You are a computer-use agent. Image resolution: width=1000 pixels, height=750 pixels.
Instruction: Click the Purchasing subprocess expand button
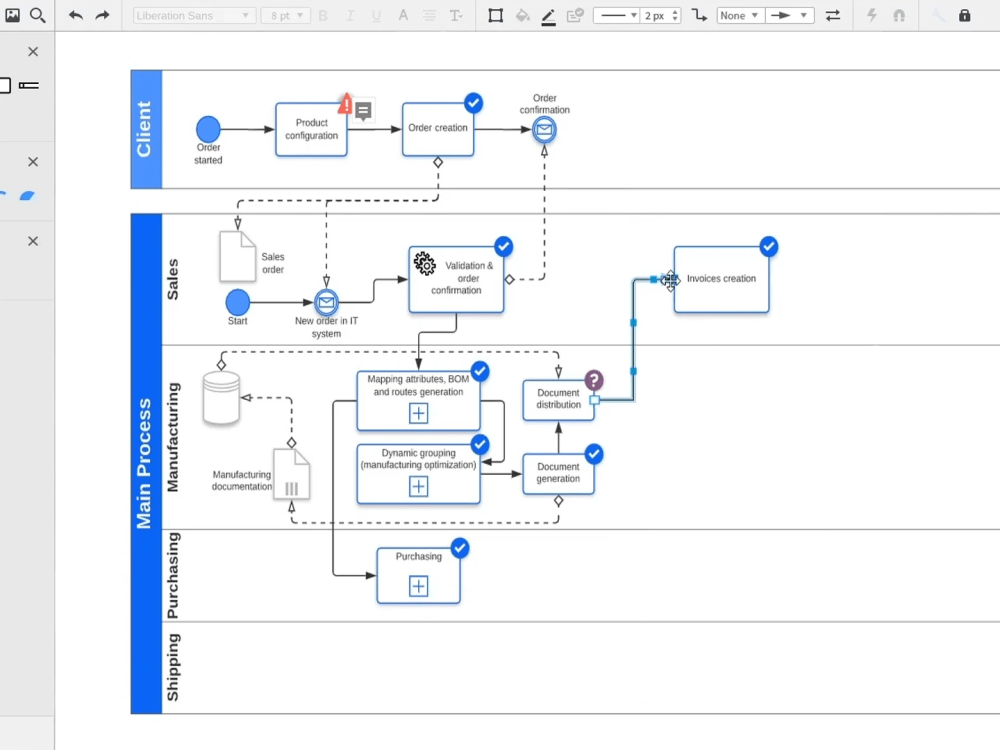click(x=418, y=585)
